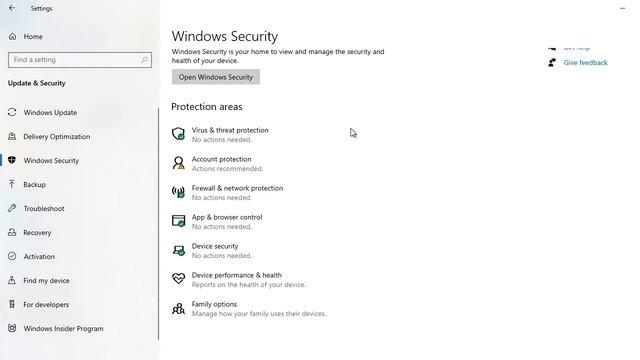Open Account protection area
The width and height of the screenshot is (640, 360).
coord(222,159)
